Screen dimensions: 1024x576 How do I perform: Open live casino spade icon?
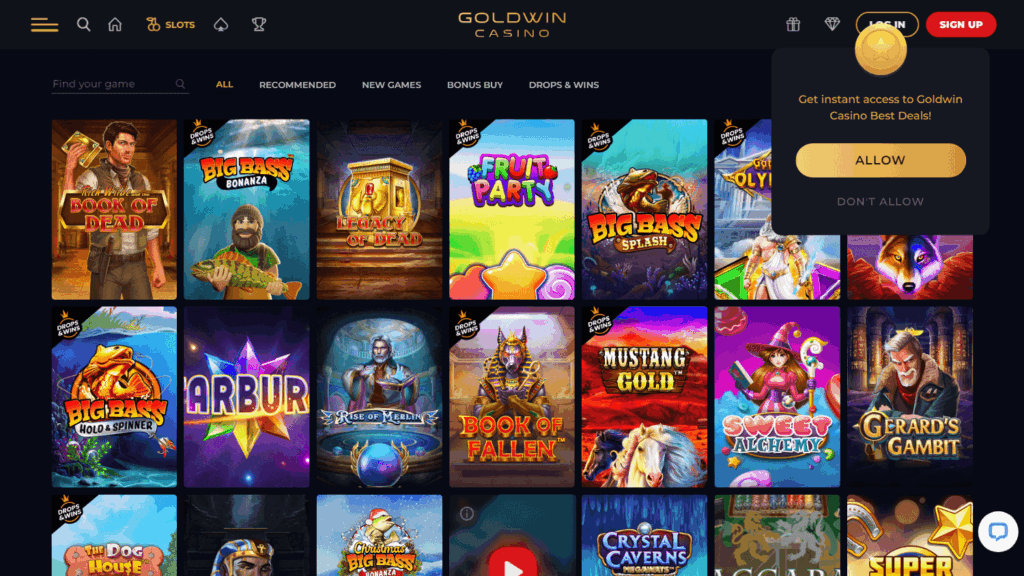coord(221,24)
